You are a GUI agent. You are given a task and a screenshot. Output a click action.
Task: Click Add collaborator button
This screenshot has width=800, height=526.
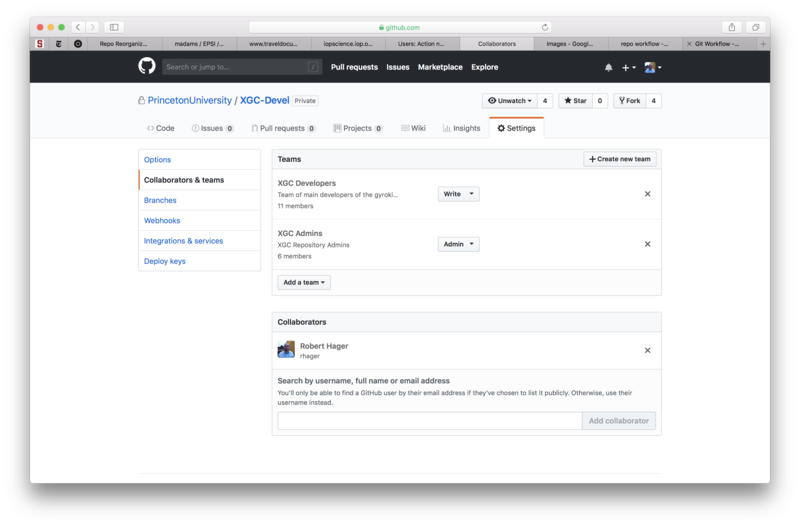point(618,421)
